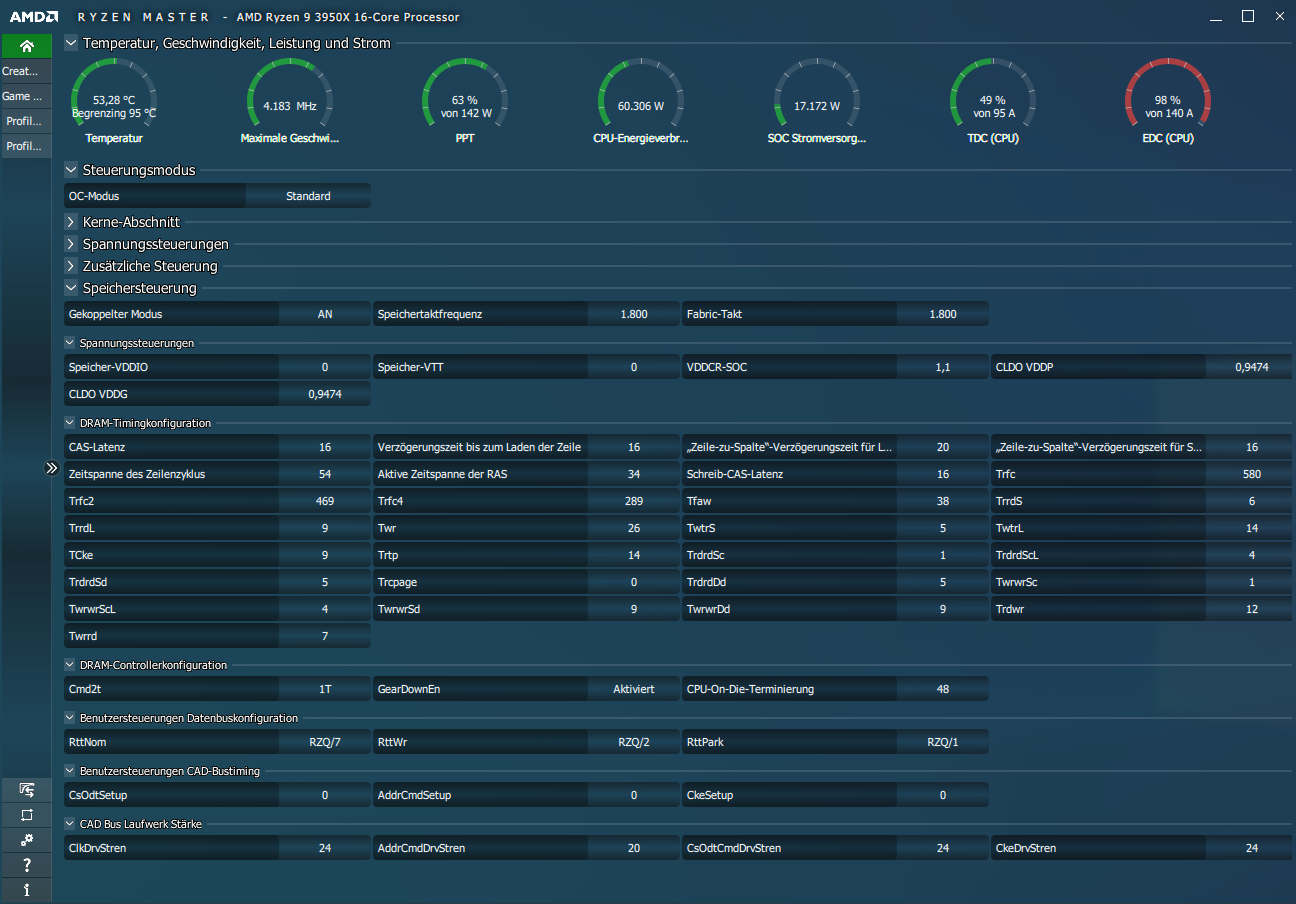1296x904 pixels.
Task: Expand the Kerne-Abschnitt section
Action: pyautogui.click(x=71, y=222)
